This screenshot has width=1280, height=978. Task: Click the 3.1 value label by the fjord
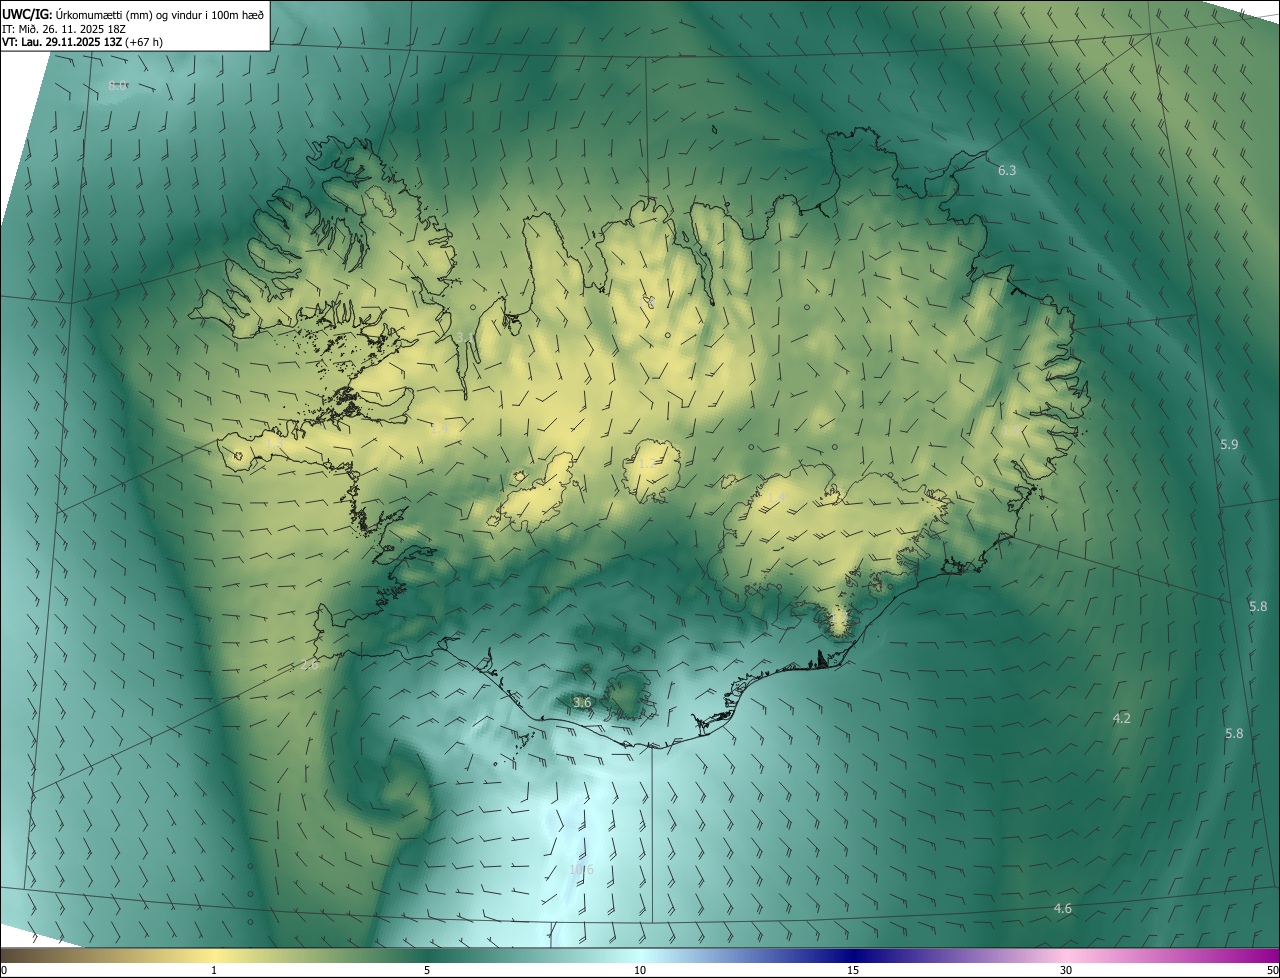pos(465,337)
